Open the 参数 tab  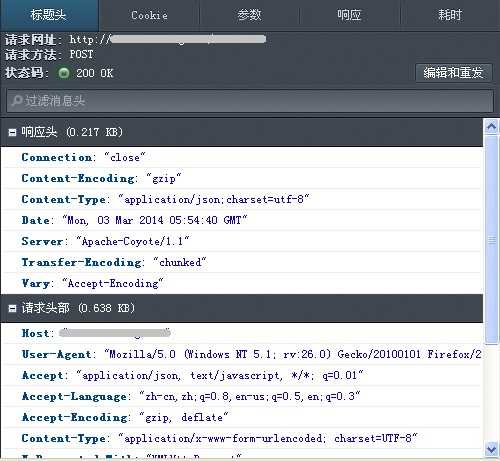249,15
